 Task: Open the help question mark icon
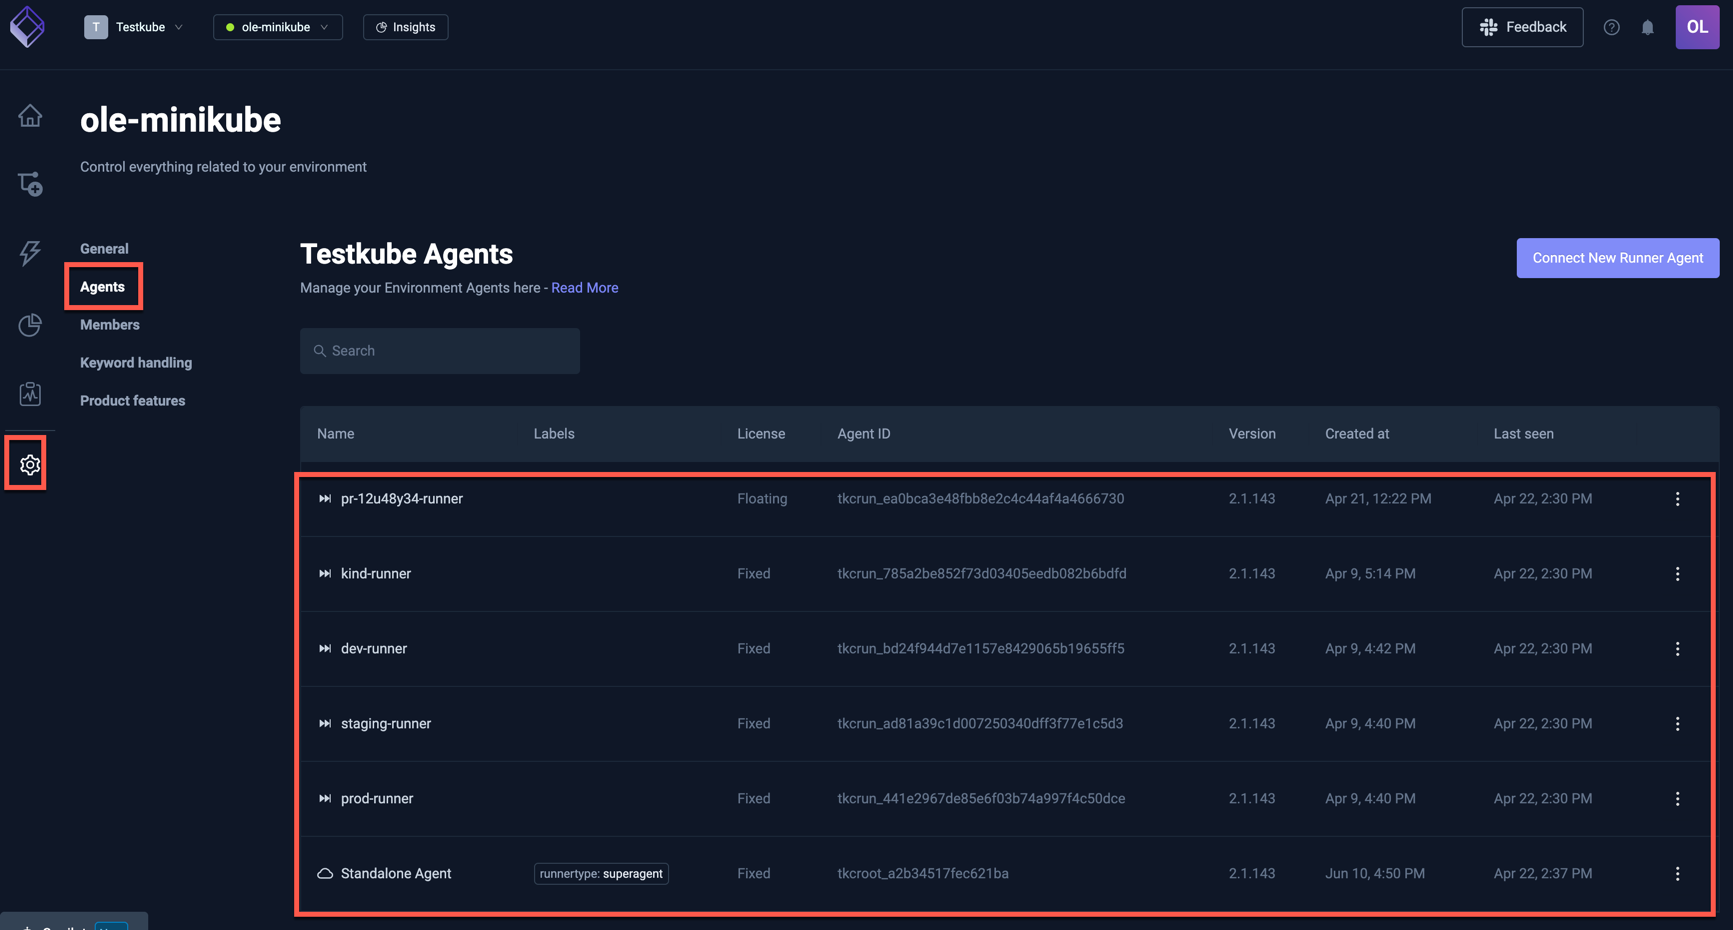[x=1611, y=27]
